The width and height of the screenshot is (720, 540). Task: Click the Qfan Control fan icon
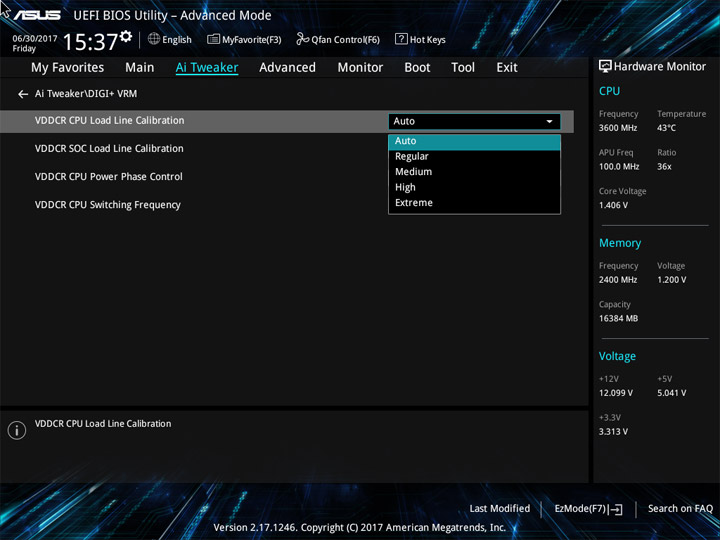[x=302, y=39]
